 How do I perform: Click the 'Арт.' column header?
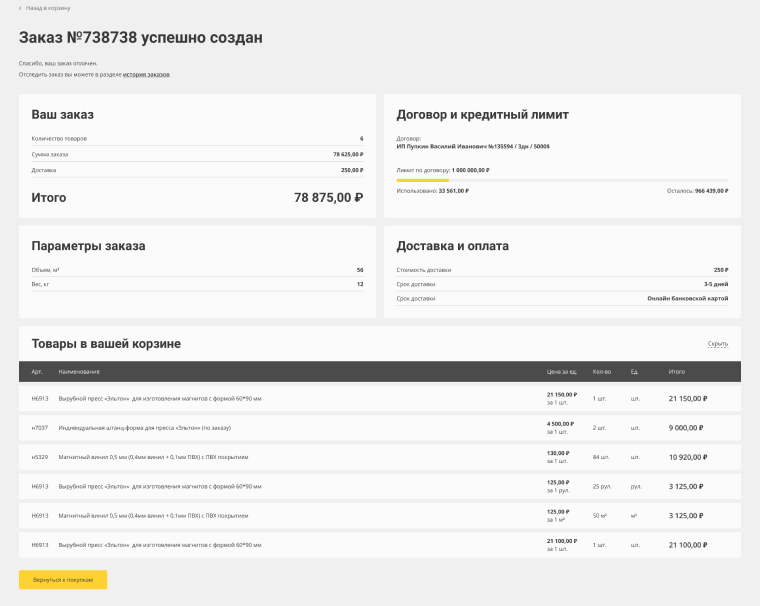(37, 372)
